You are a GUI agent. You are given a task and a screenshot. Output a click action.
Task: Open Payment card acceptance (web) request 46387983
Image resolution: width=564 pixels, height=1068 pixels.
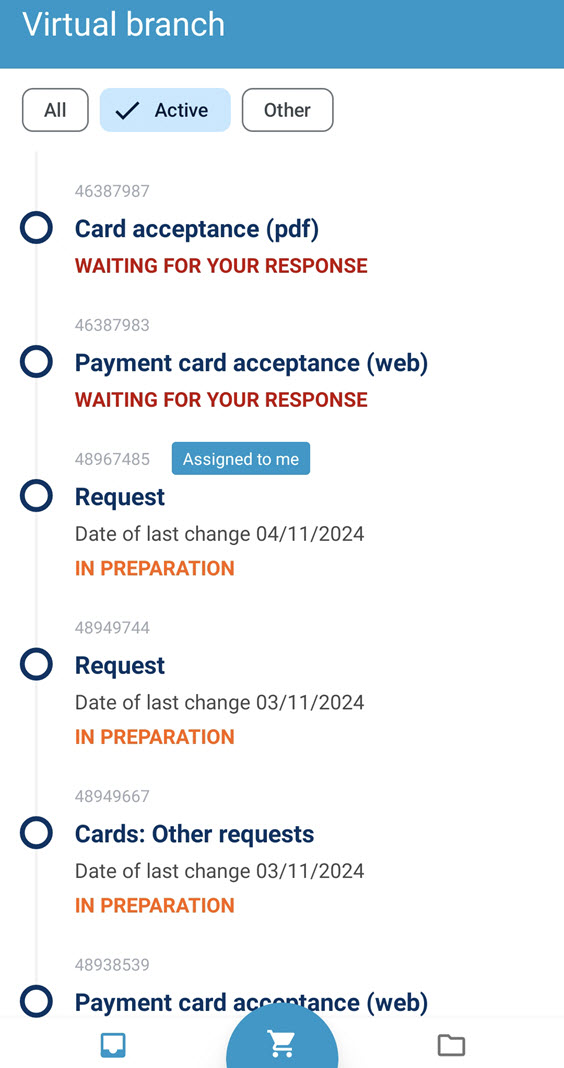click(x=251, y=363)
